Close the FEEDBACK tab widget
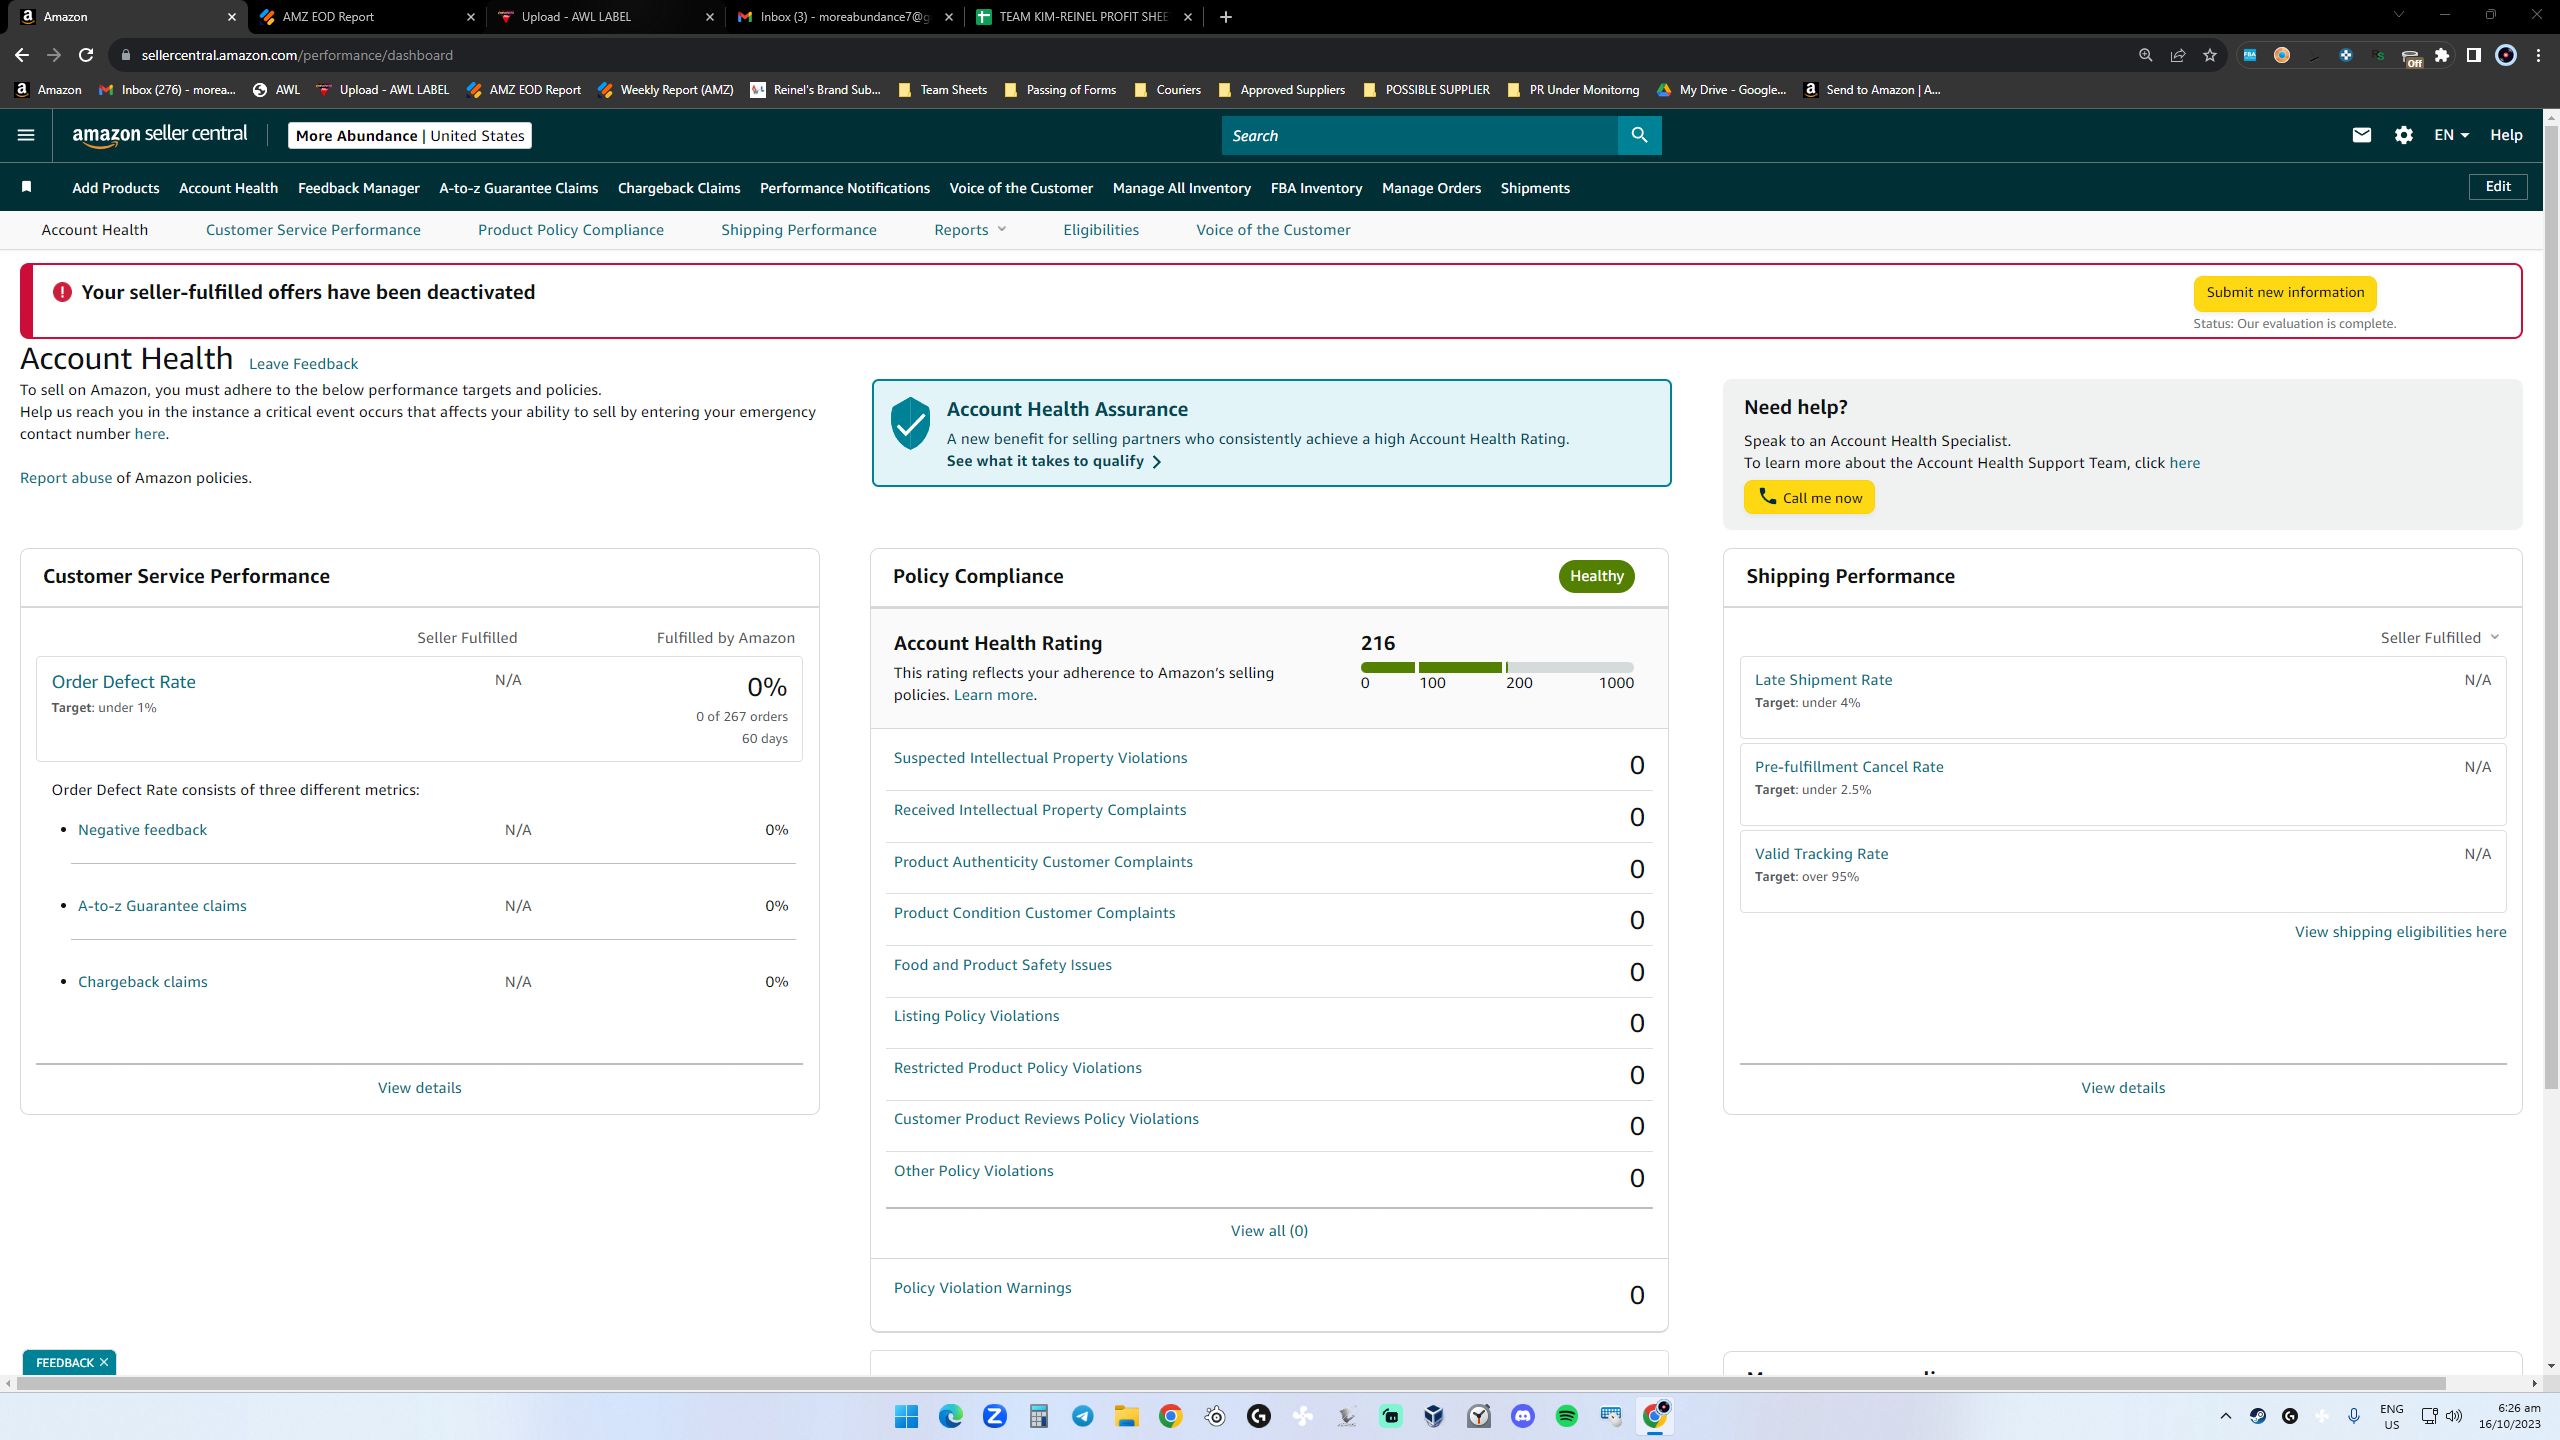This screenshot has height=1440, width=2560. click(x=104, y=1362)
